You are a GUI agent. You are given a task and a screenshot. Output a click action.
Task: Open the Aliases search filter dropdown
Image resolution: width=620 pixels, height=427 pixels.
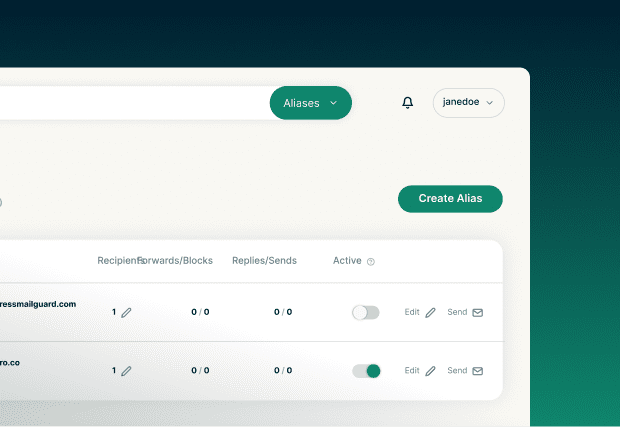tap(310, 103)
